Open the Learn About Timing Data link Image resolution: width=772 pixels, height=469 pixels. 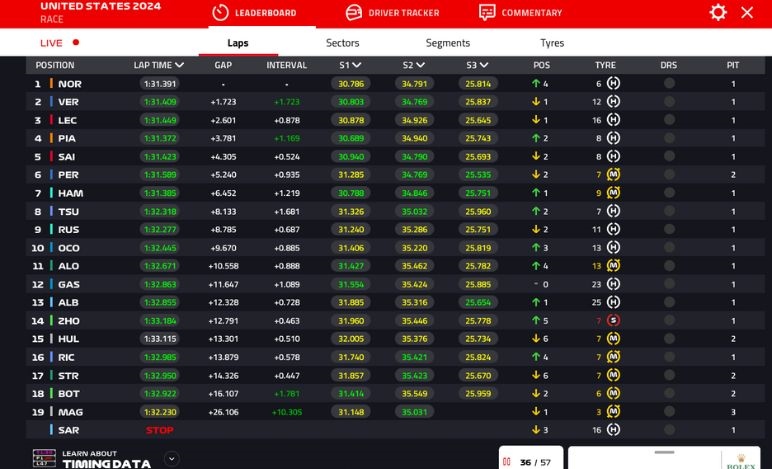coord(106,459)
